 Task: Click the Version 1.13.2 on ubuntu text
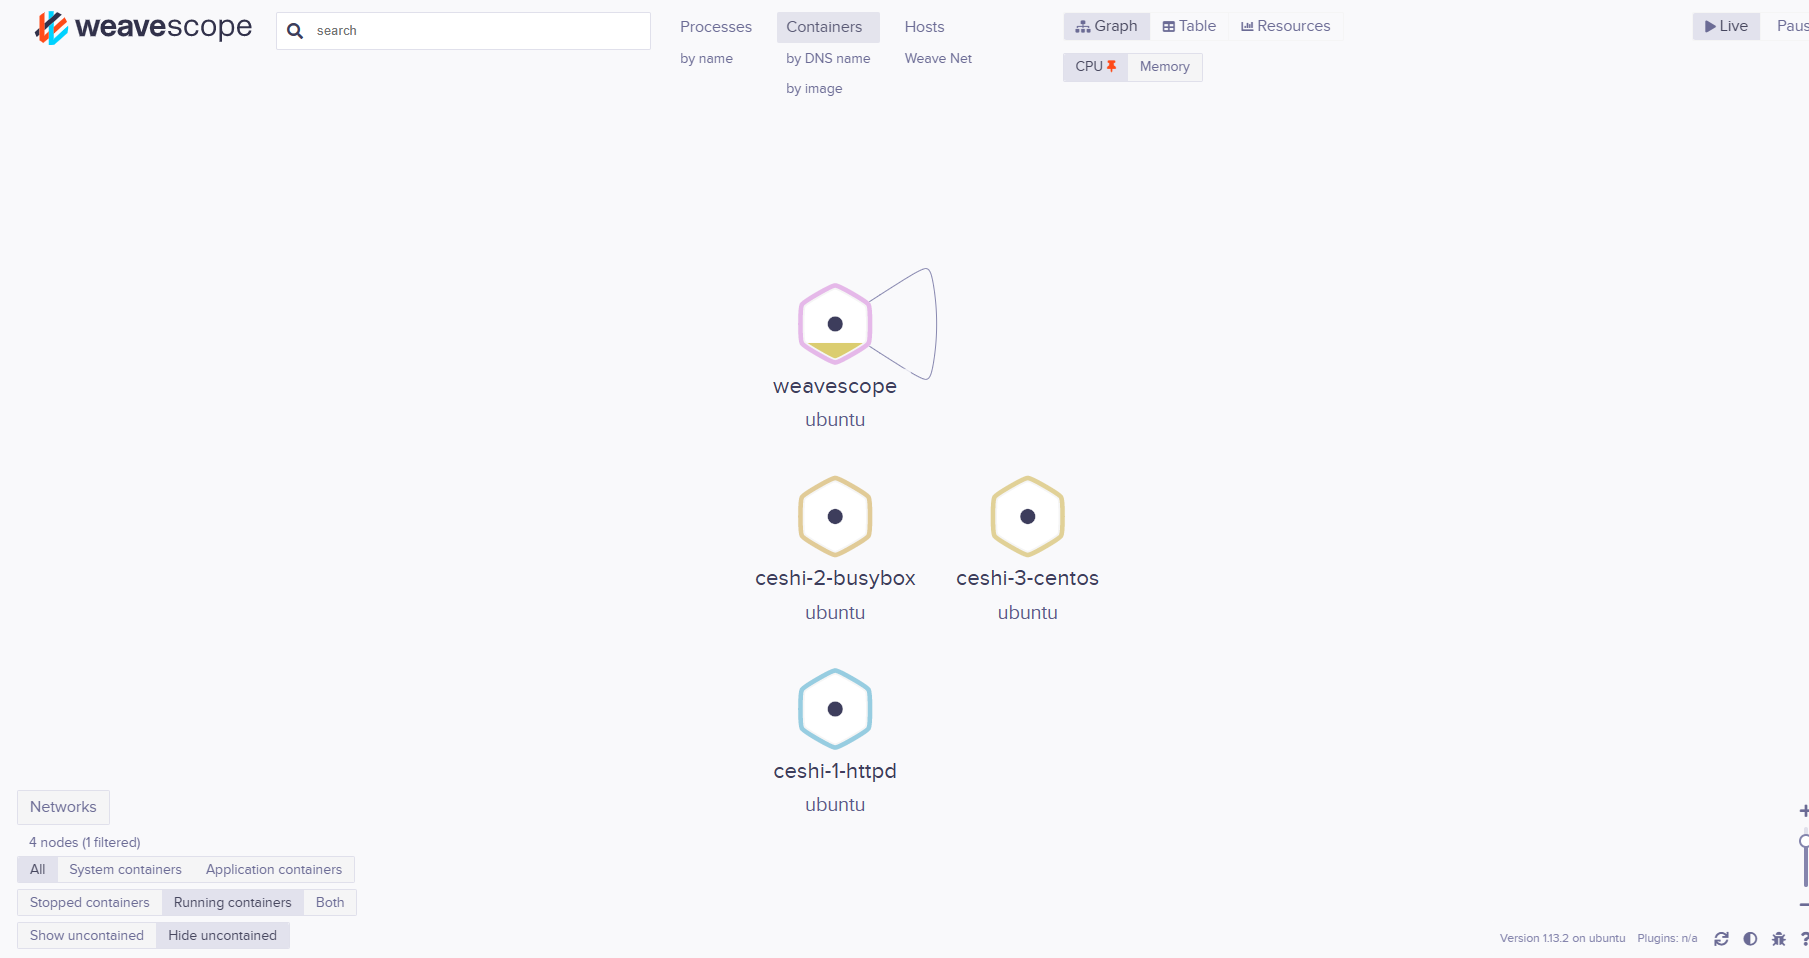(1562, 939)
